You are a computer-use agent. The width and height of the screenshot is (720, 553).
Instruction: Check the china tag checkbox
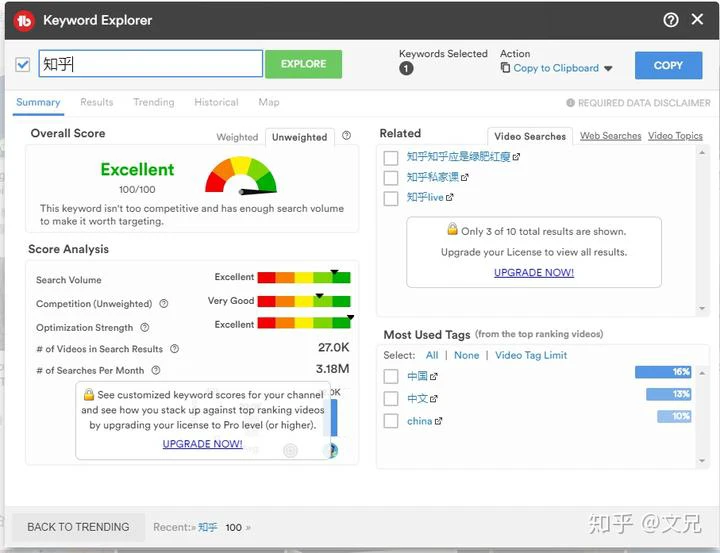pyautogui.click(x=391, y=421)
